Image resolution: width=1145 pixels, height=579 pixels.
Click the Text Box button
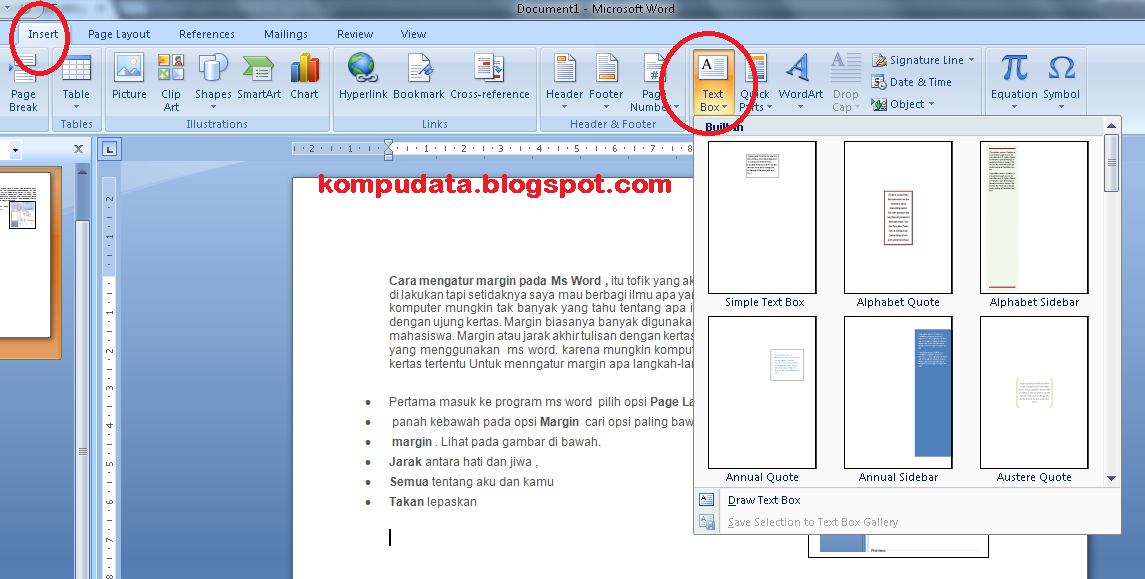pyautogui.click(x=713, y=83)
